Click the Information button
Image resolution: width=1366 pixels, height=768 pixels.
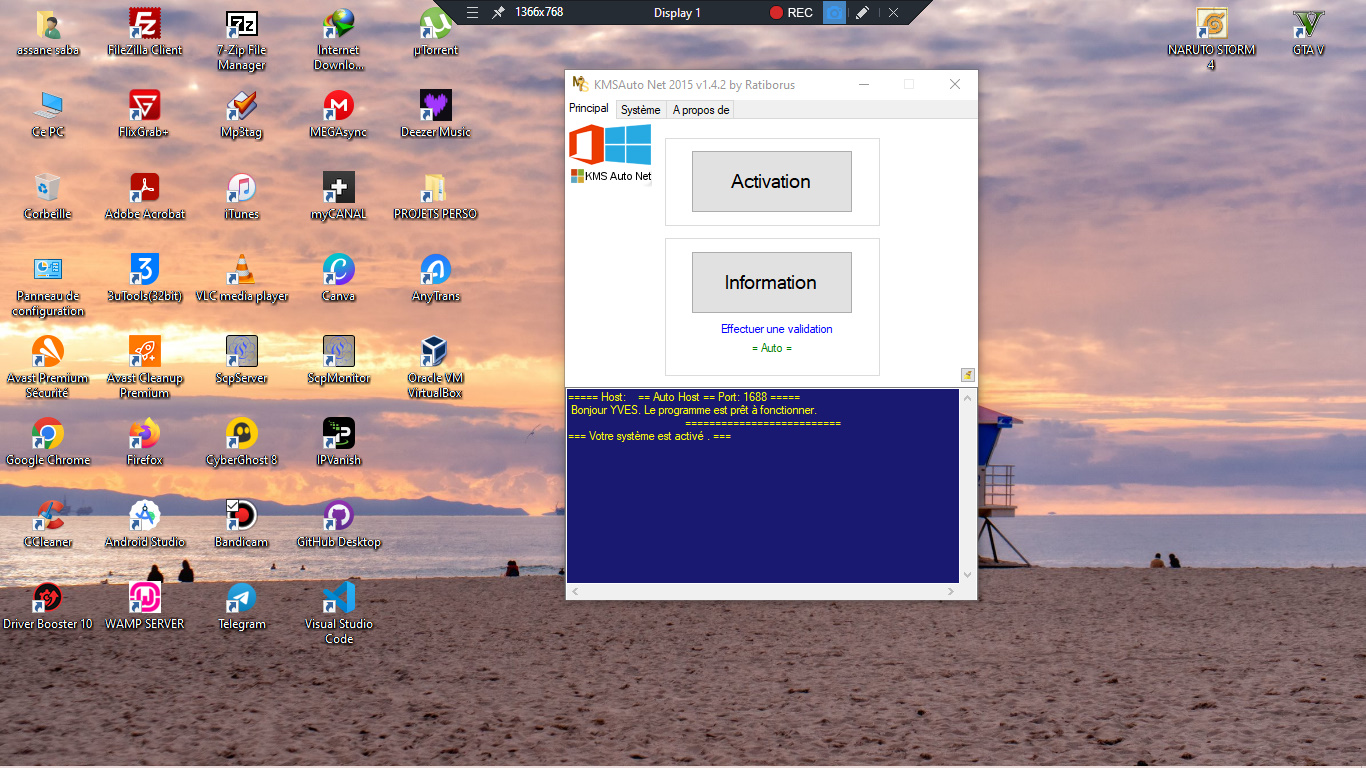(771, 282)
